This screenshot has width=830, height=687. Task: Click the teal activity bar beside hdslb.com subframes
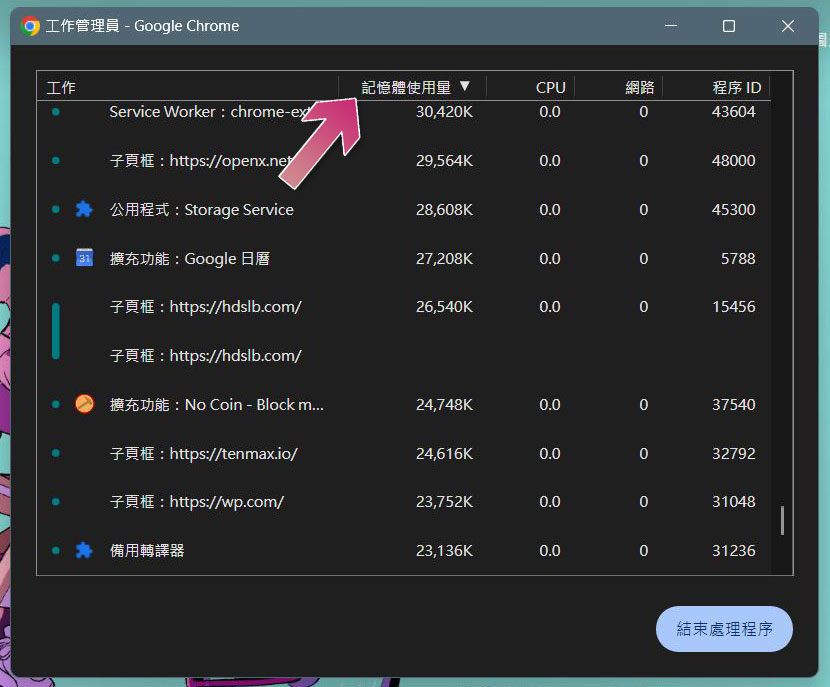pyautogui.click(x=57, y=330)
